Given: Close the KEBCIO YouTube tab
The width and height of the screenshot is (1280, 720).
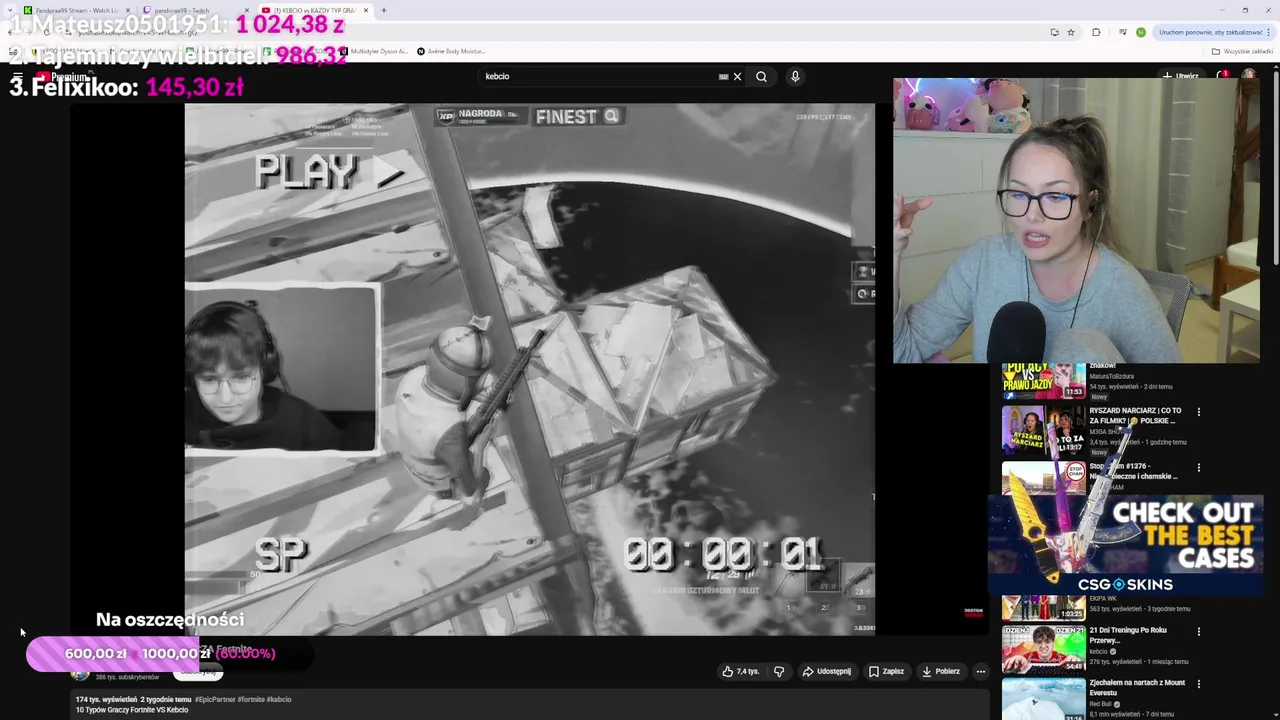Looking at the screenshot, I should tap(366, 10).
